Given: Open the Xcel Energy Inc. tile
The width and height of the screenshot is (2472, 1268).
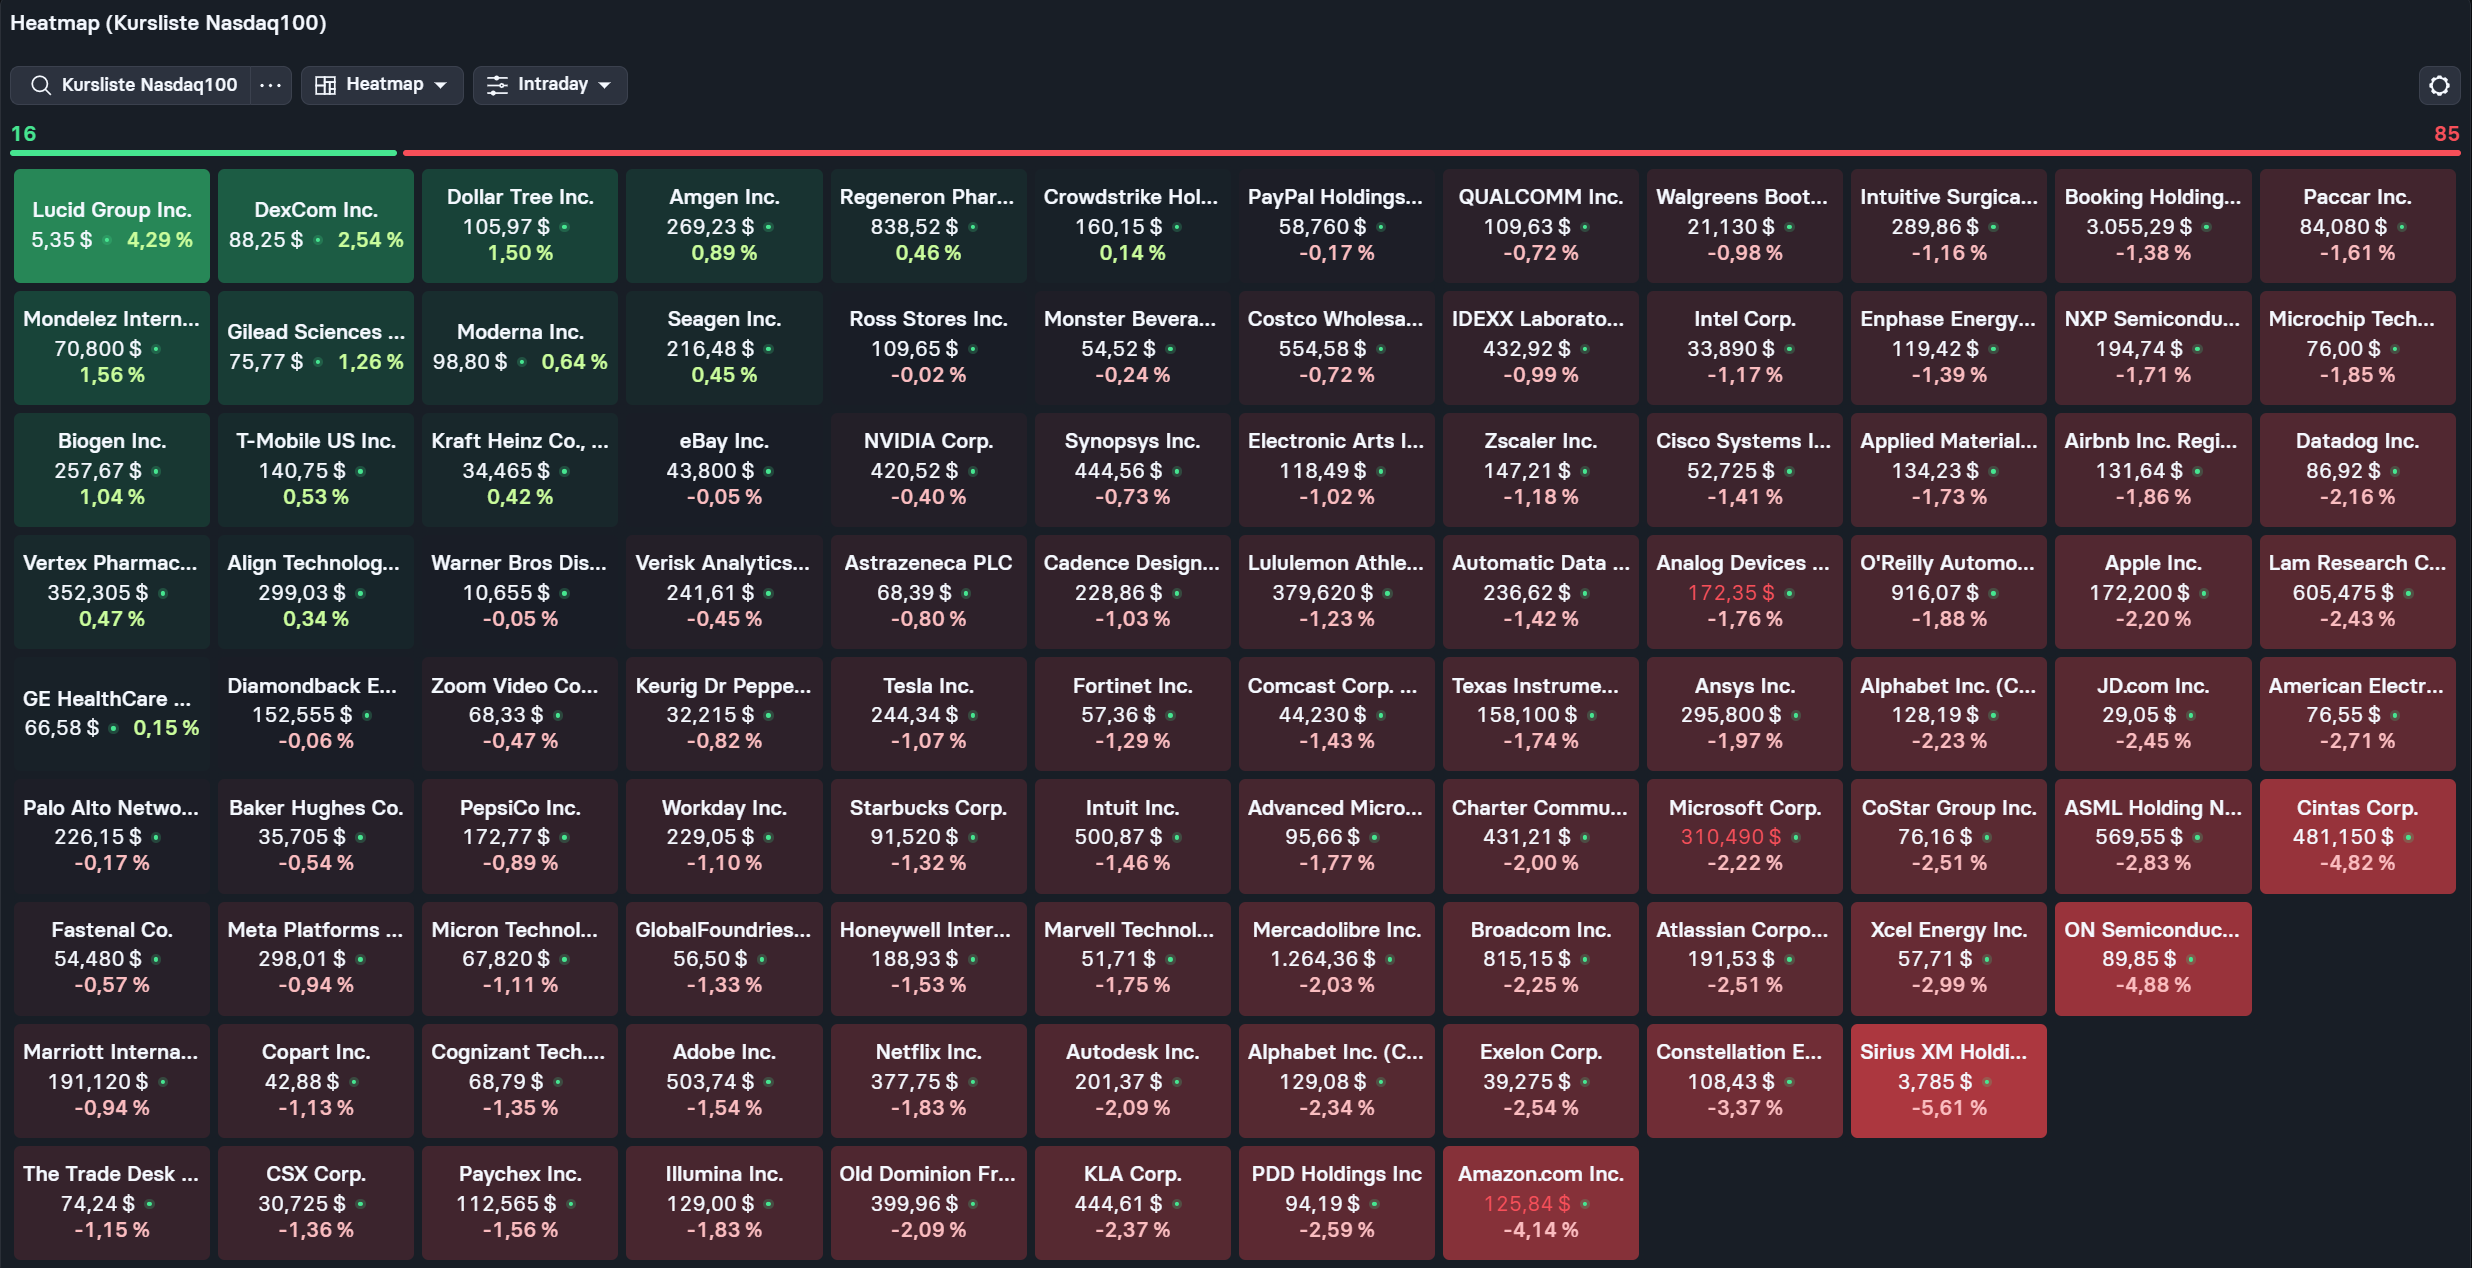Looking at the screenshot, I should [x=1948, y=958].
